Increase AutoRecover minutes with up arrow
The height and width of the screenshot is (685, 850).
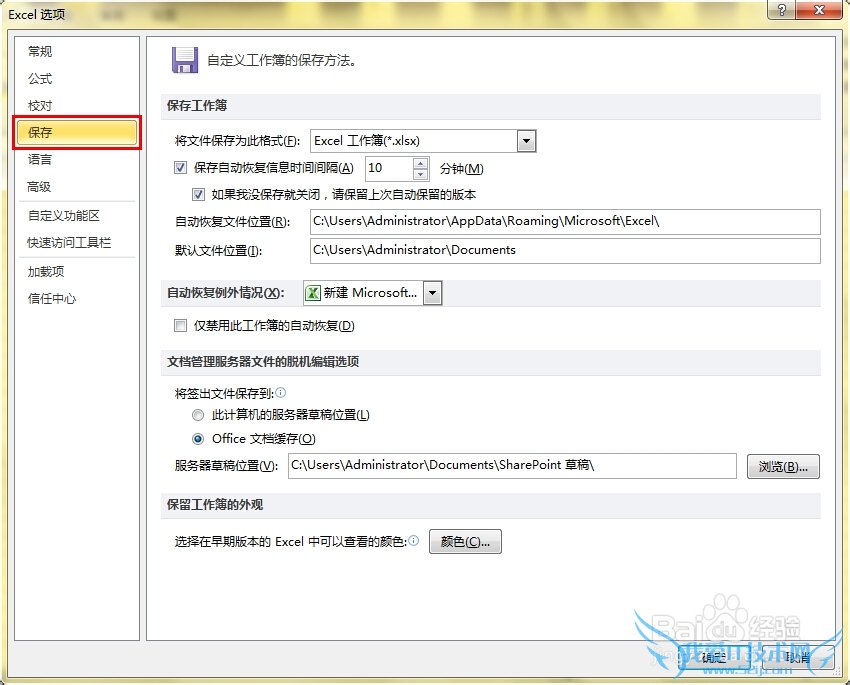click(x=420, y=163)
